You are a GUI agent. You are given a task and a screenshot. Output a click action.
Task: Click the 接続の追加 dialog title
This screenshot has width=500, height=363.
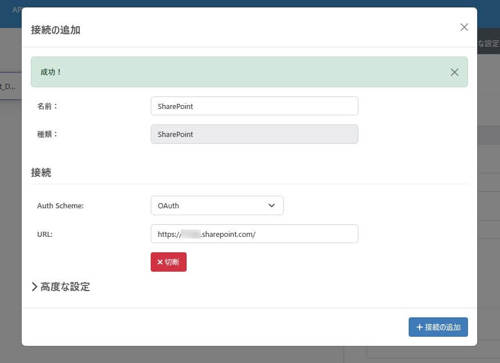coord(56,30)
